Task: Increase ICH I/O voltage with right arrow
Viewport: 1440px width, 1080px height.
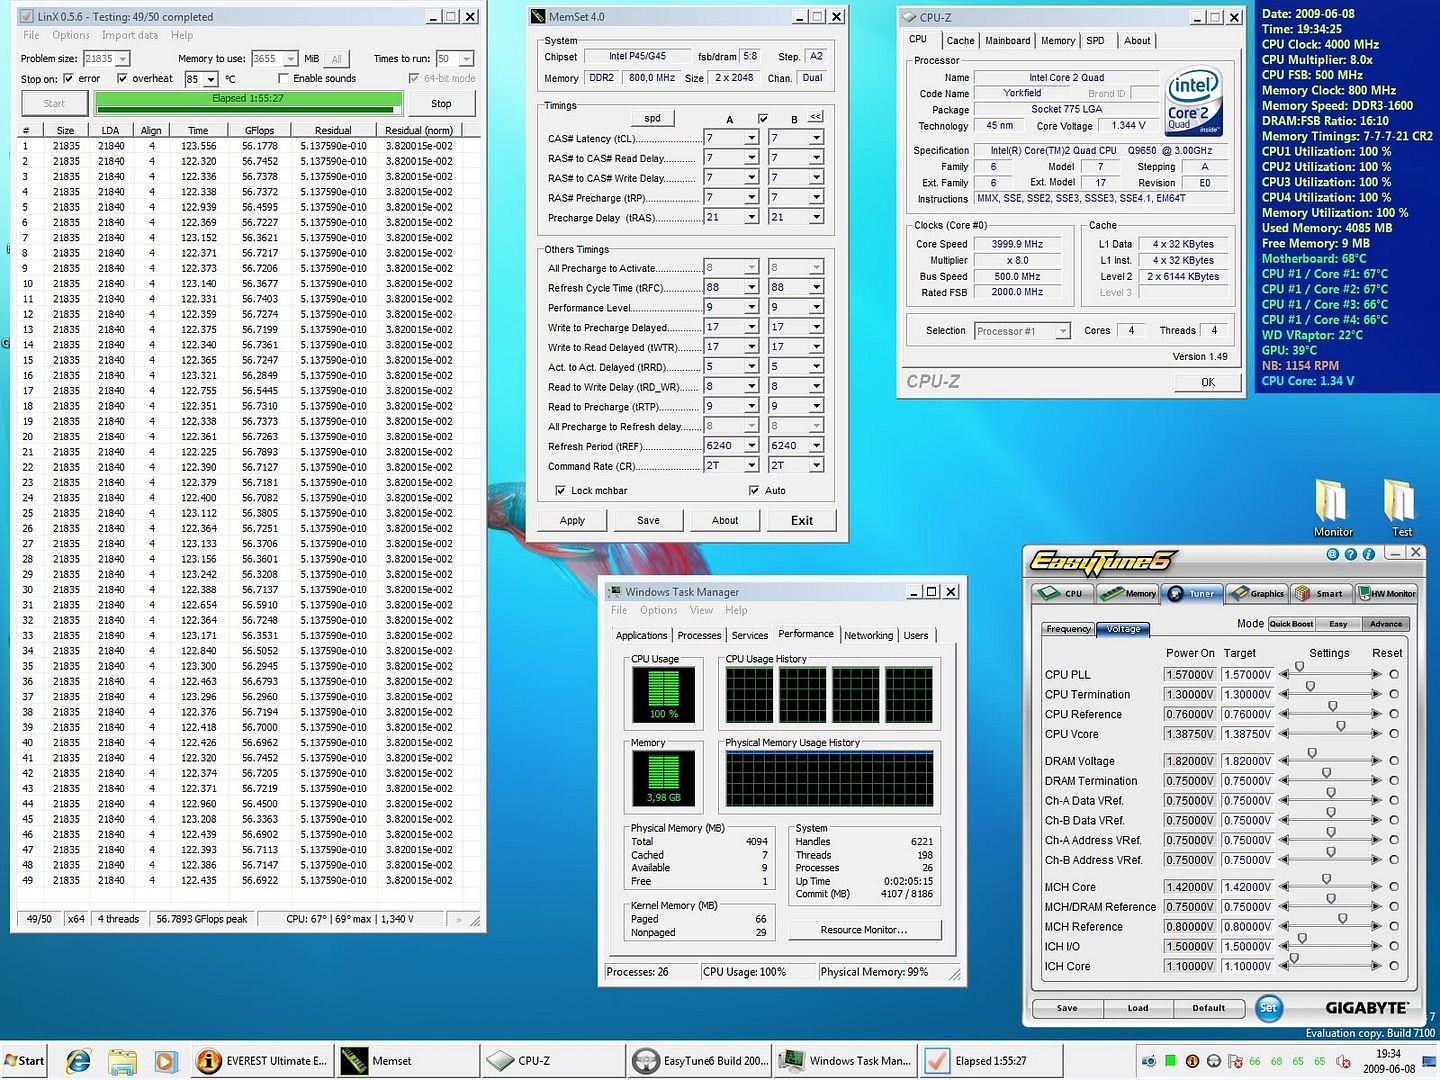Action: coord(1377,946)
